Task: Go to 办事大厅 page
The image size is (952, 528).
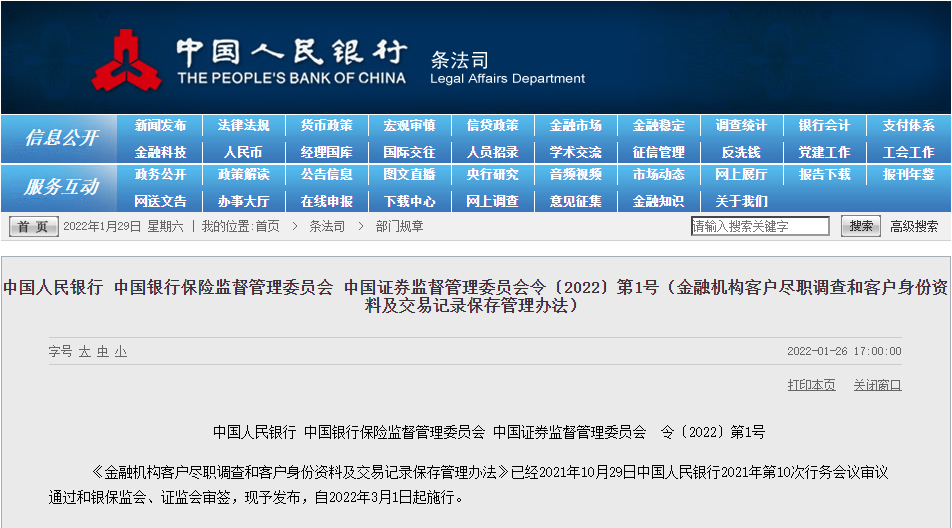Action: [x=243, y=201]
